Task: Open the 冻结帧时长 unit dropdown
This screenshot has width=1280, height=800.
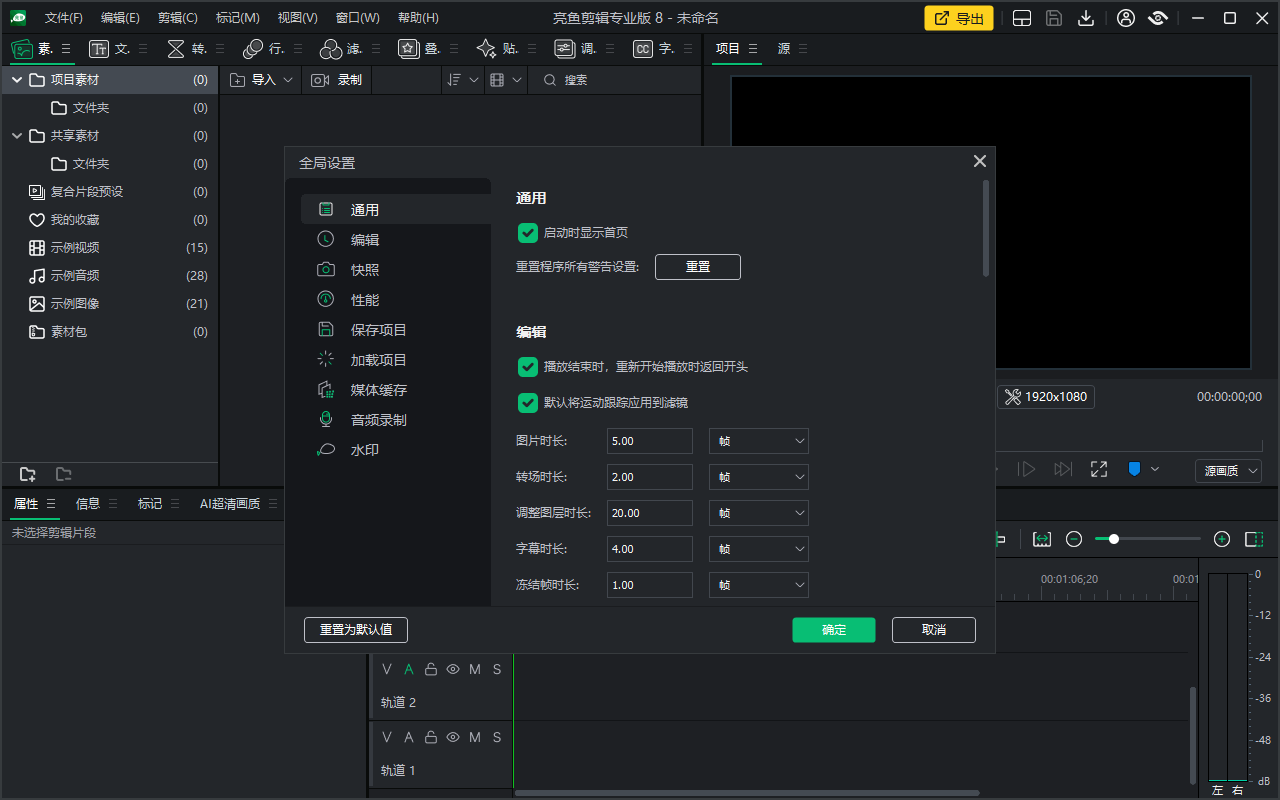Action: pyautogui.click(x=759, y=585)
